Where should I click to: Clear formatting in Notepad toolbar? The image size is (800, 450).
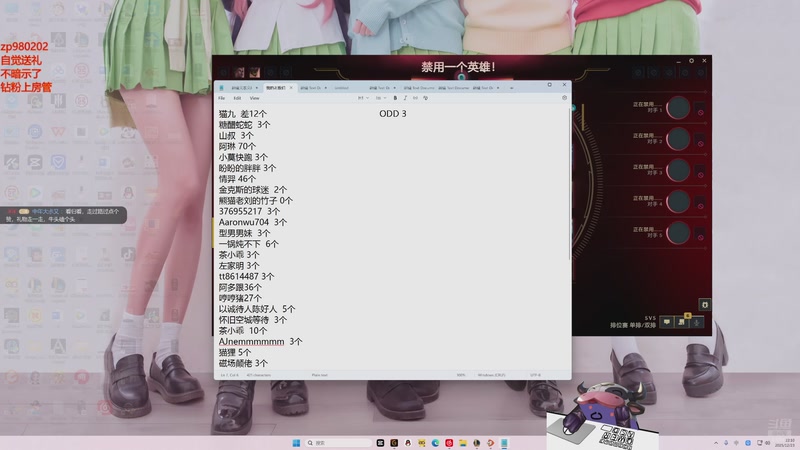pos(426,98)
